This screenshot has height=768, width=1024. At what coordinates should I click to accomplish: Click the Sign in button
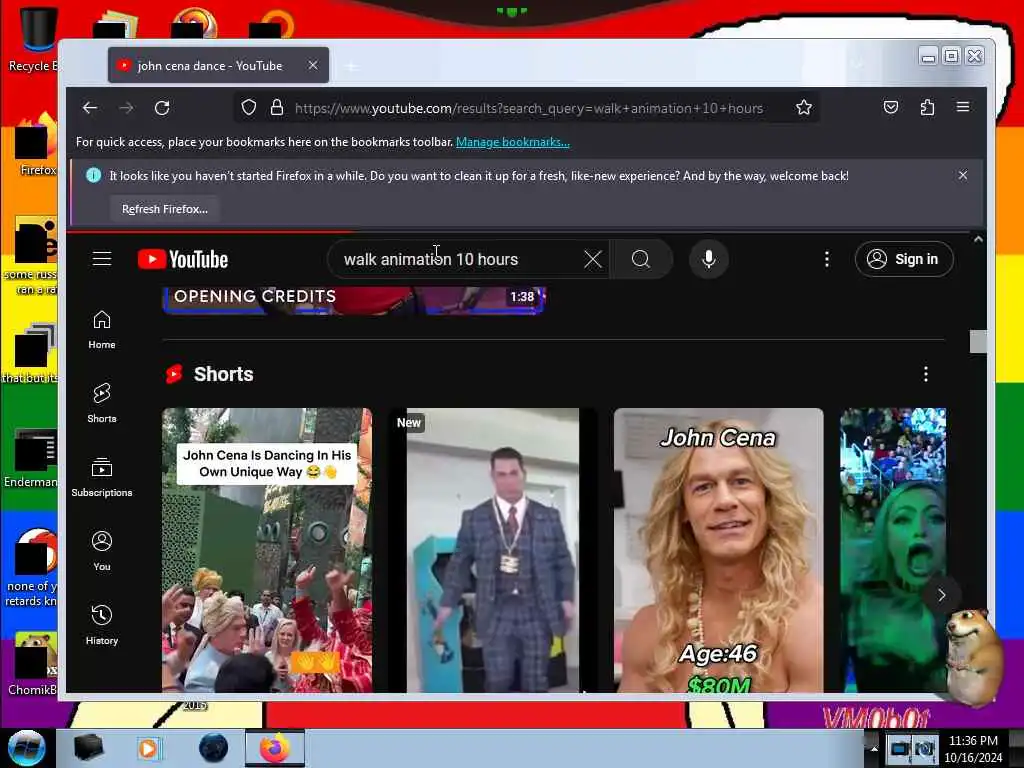coord(904,259)
